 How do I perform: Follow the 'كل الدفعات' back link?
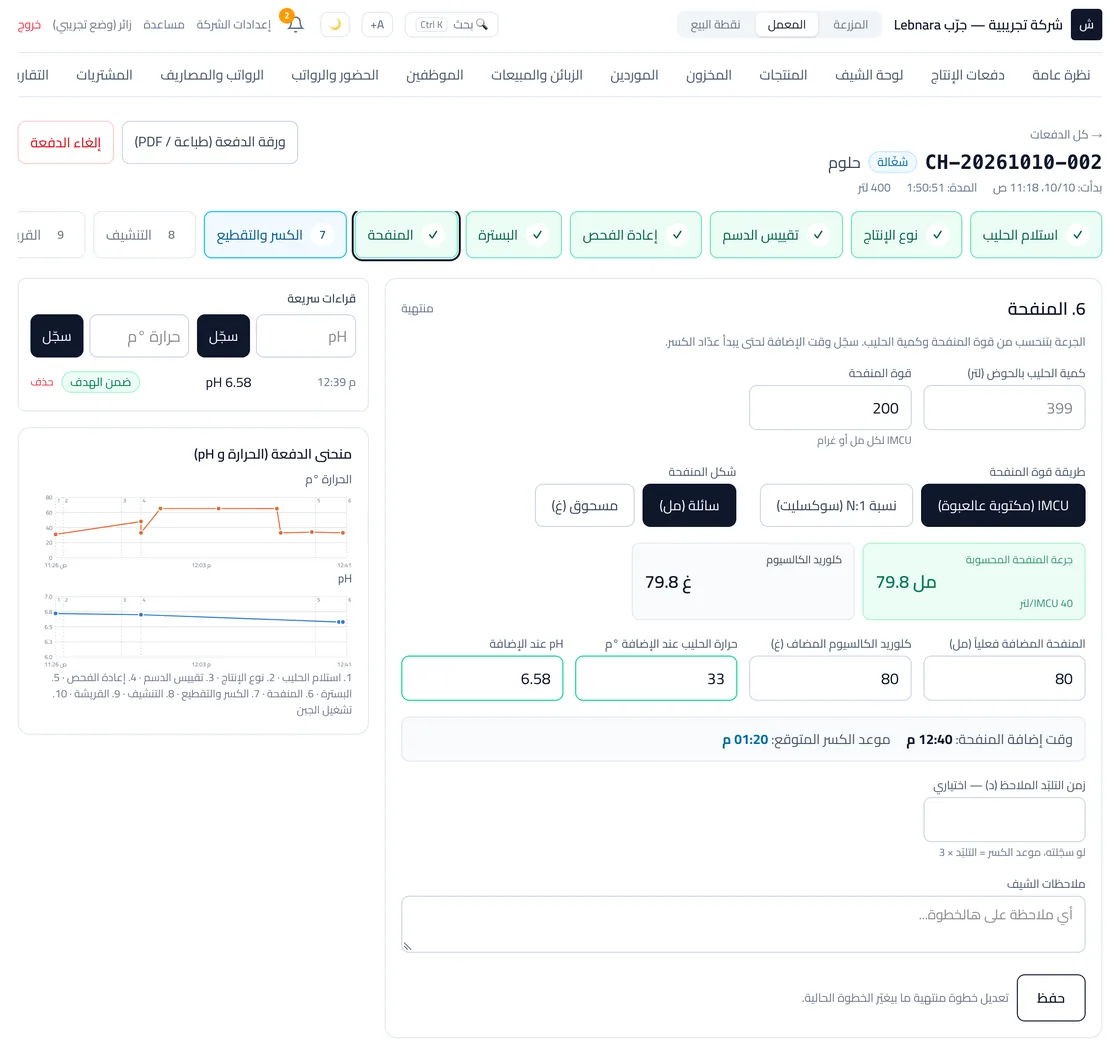coord(1066,134)
